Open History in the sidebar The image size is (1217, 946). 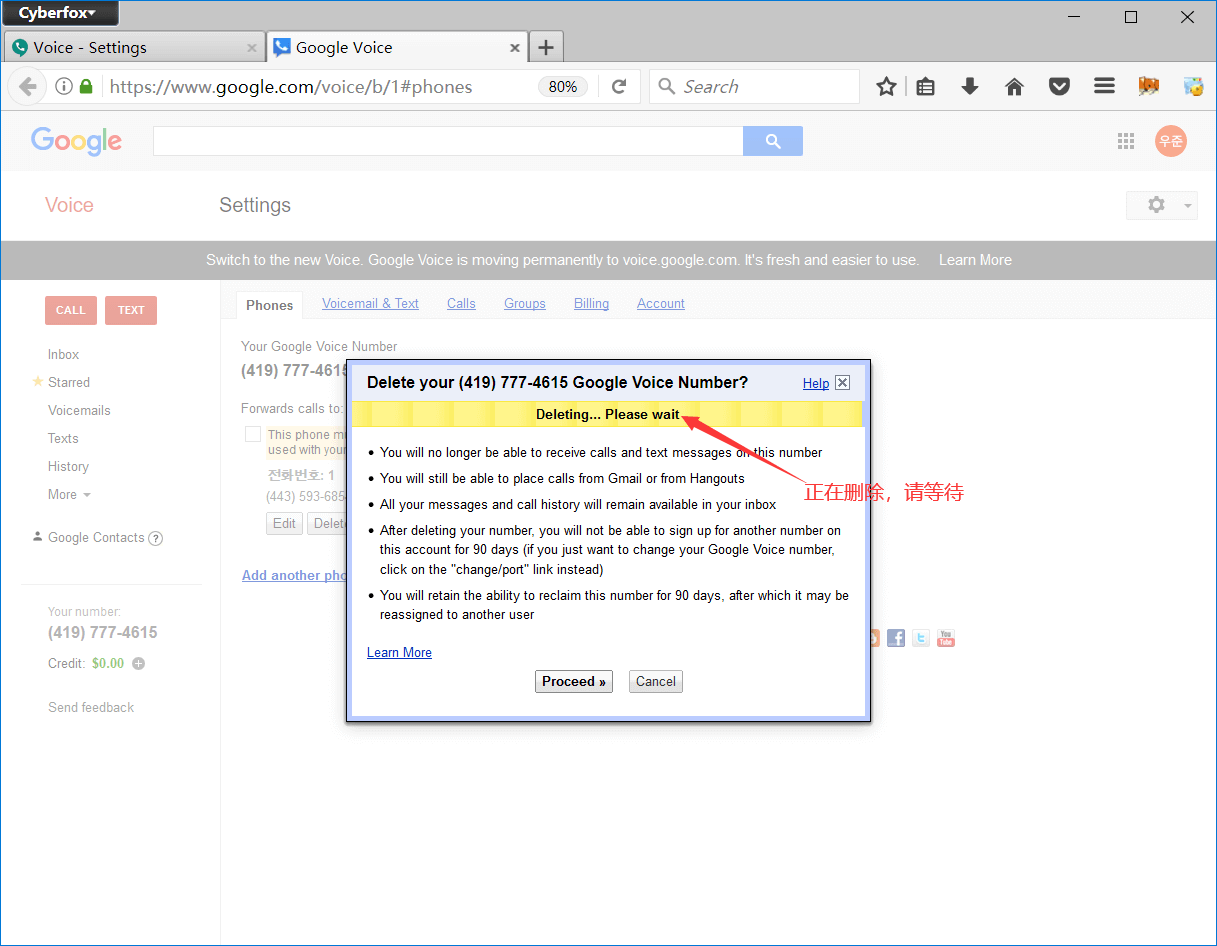(68, 466)
